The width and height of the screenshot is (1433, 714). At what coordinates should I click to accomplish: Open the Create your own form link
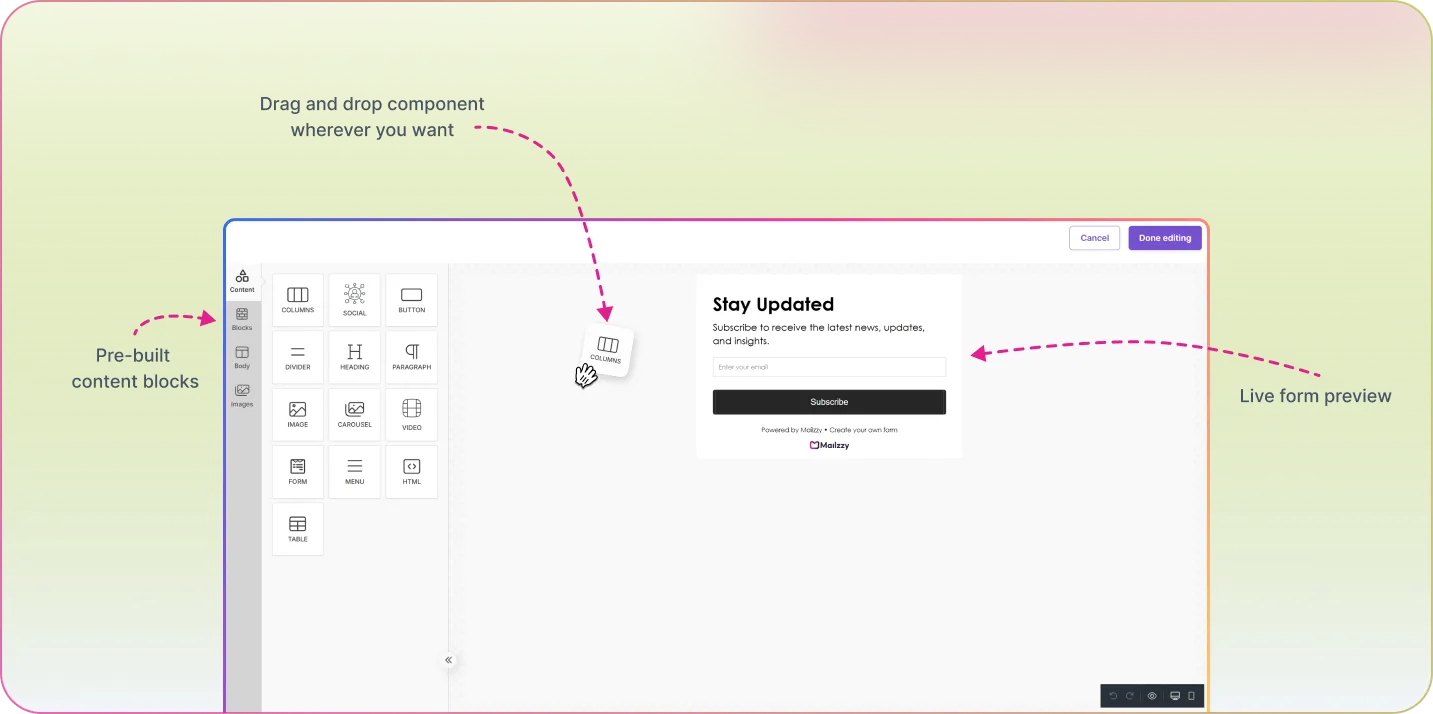point(864,430)
